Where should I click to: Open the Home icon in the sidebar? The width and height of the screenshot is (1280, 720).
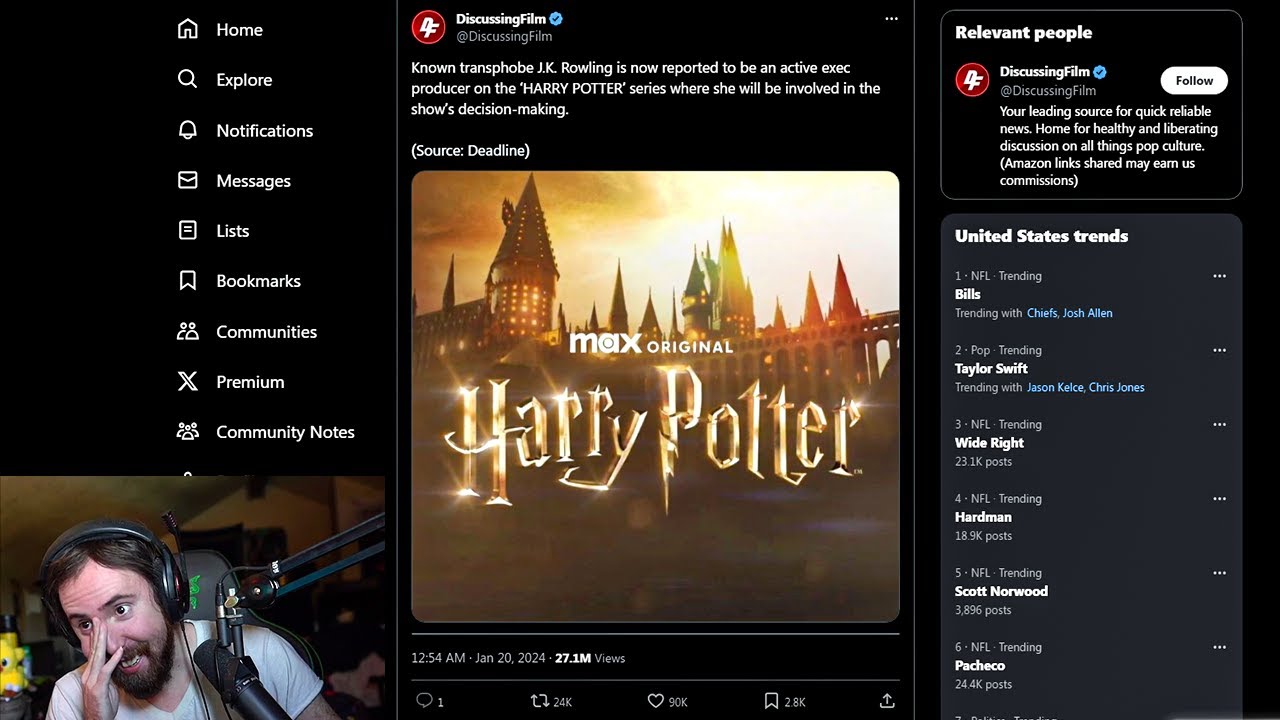[187, 29]
